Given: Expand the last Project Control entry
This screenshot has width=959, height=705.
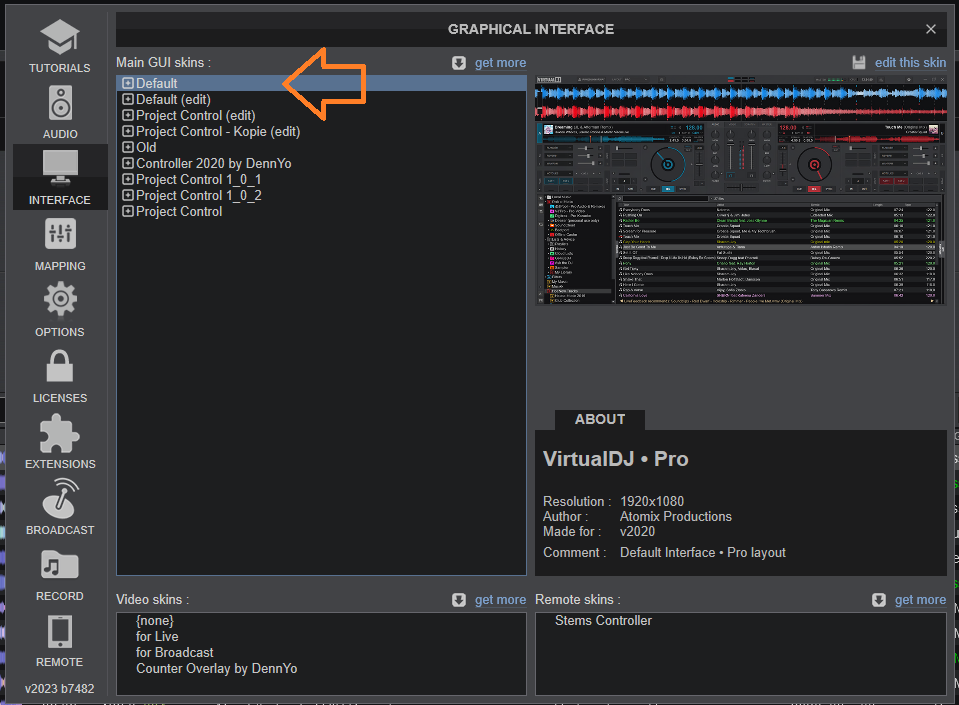Looking at the screenshot, I should click(x=128, y=211).
